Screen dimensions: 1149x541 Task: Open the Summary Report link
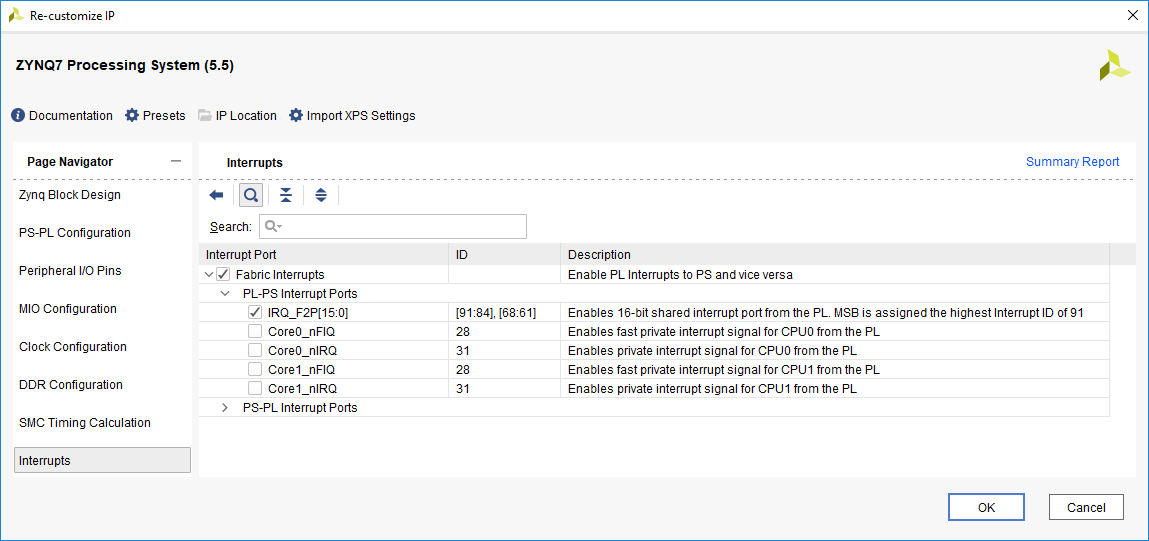pos(1072,162)
